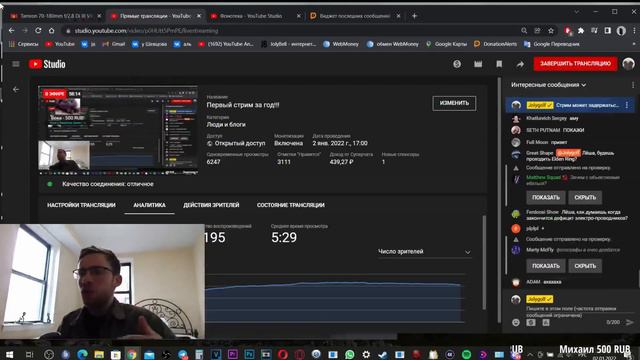Image resolution: width=640 pixels, height=360 pixels.
Task: Switch to 'Виджет последних сообщений' browser tab
Action: tap(355, 16)
